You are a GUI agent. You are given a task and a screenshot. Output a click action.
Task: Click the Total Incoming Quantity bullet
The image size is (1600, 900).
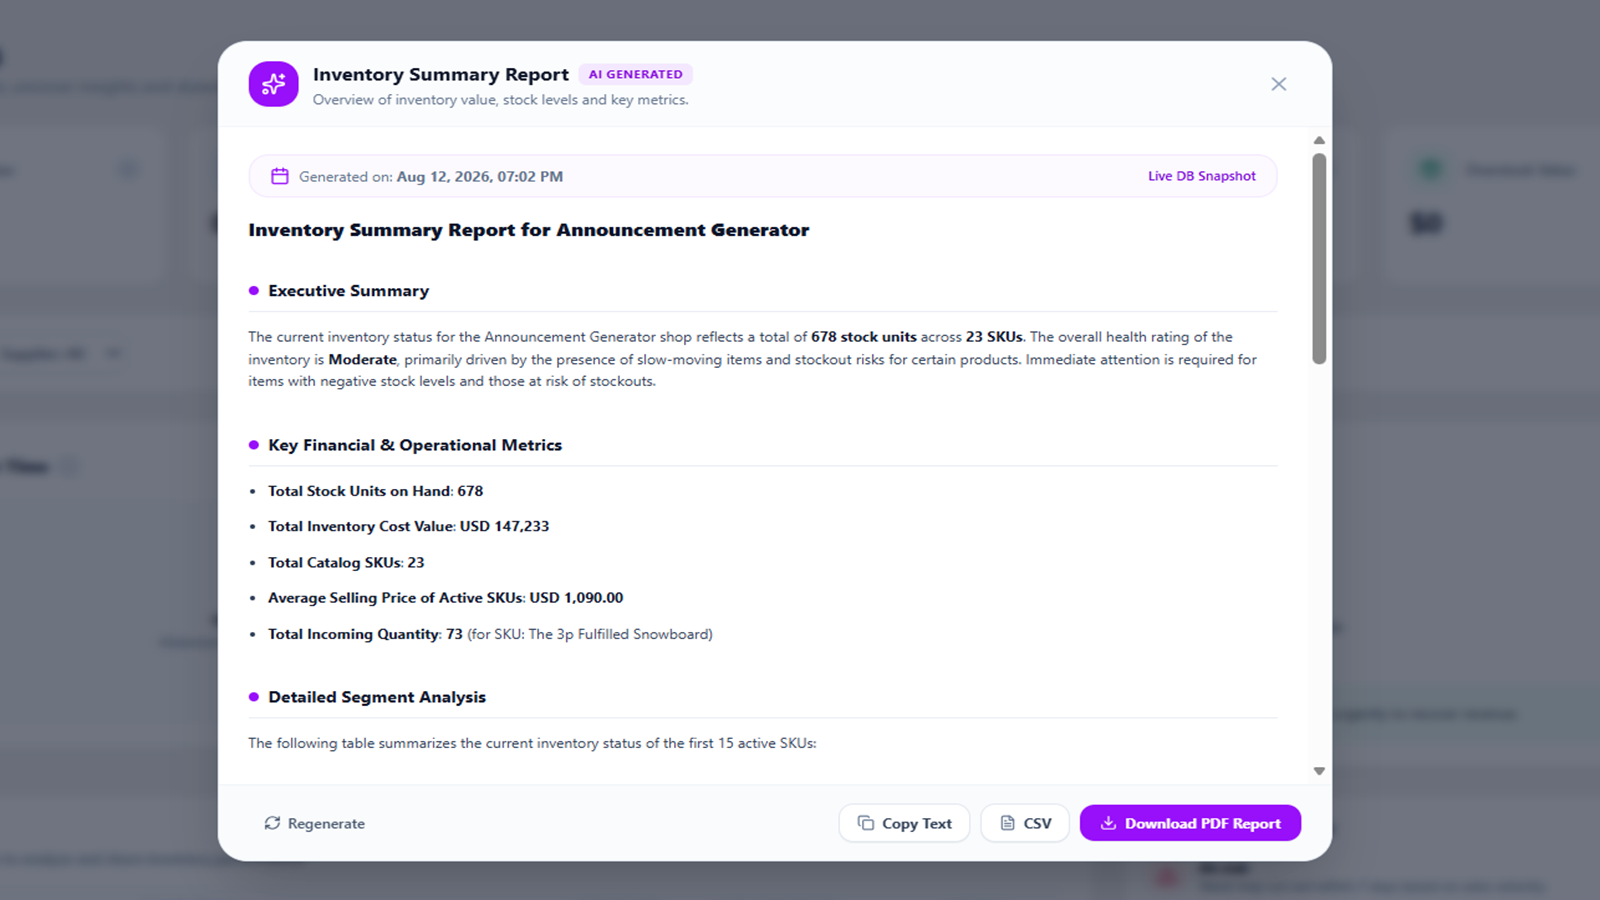(490, 634)
